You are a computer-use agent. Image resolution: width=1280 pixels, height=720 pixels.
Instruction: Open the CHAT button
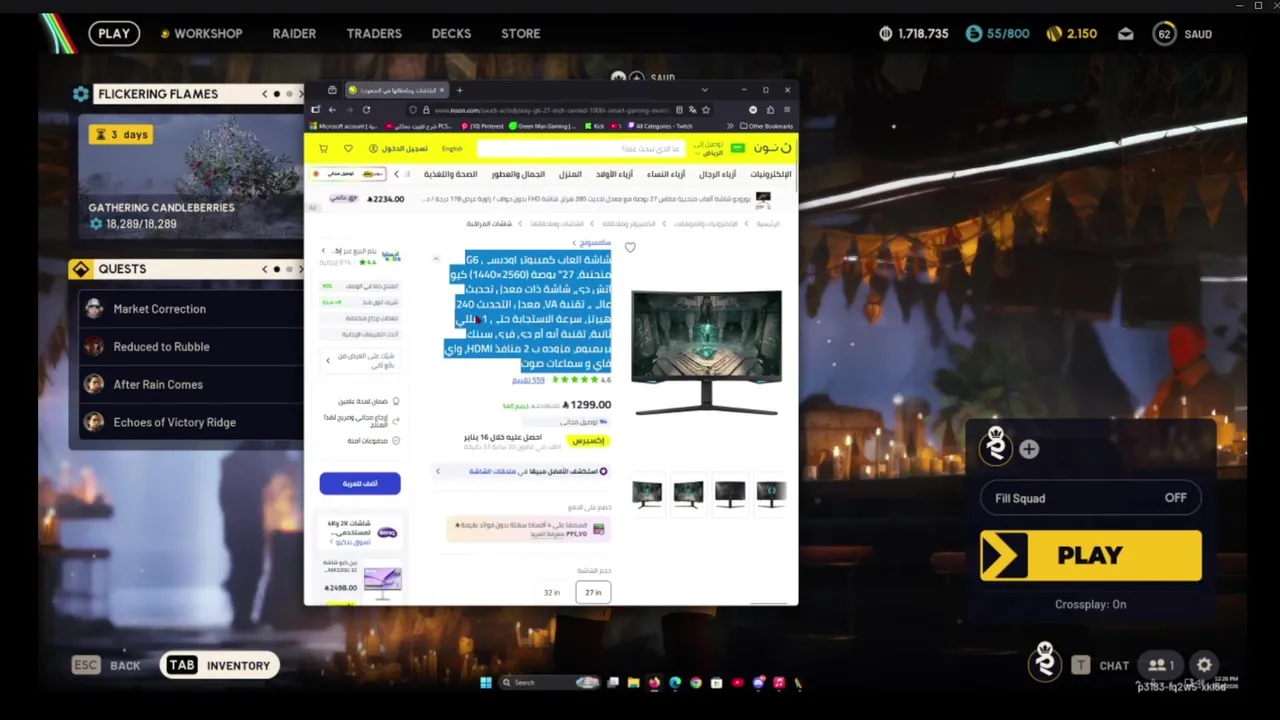(x=1100, y=665)
